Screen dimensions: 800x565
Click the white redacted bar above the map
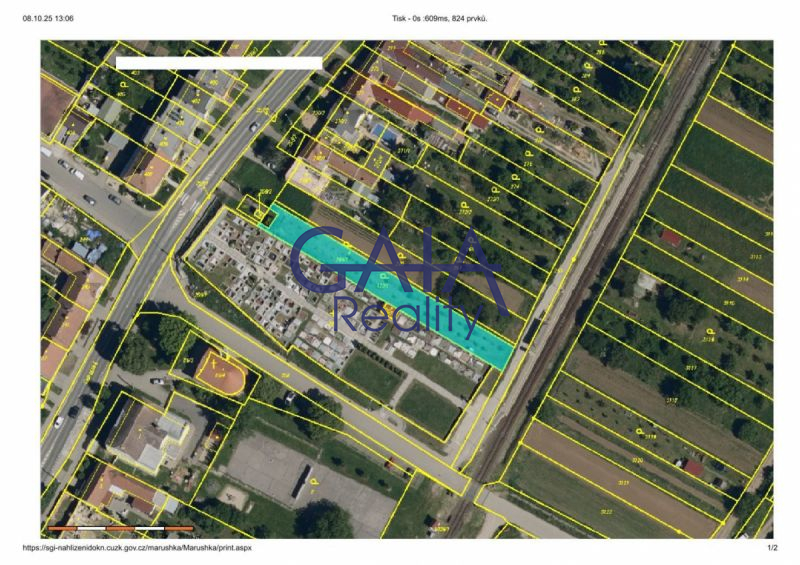coord(219,62)
